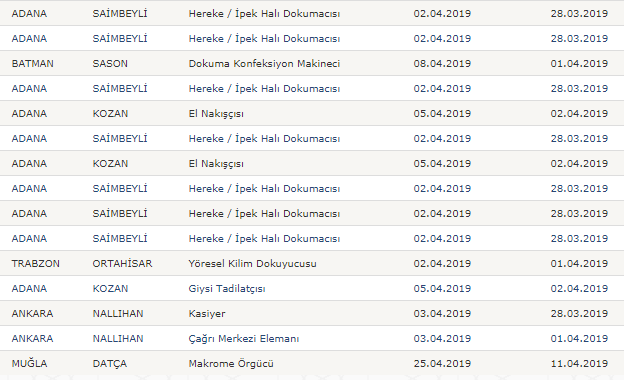Open the Yöresel Kilim Dokuyucusu listing

[x=252, y=264]
